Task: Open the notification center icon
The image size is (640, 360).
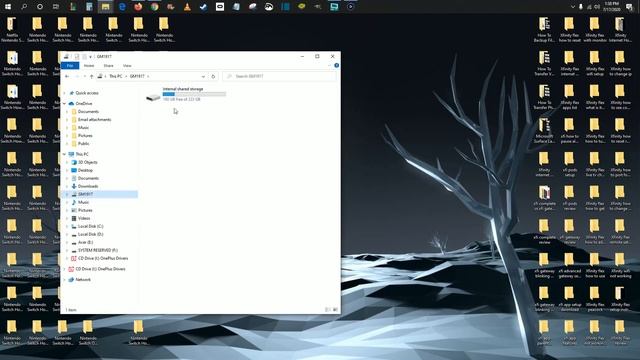Action: pos(629,7)
